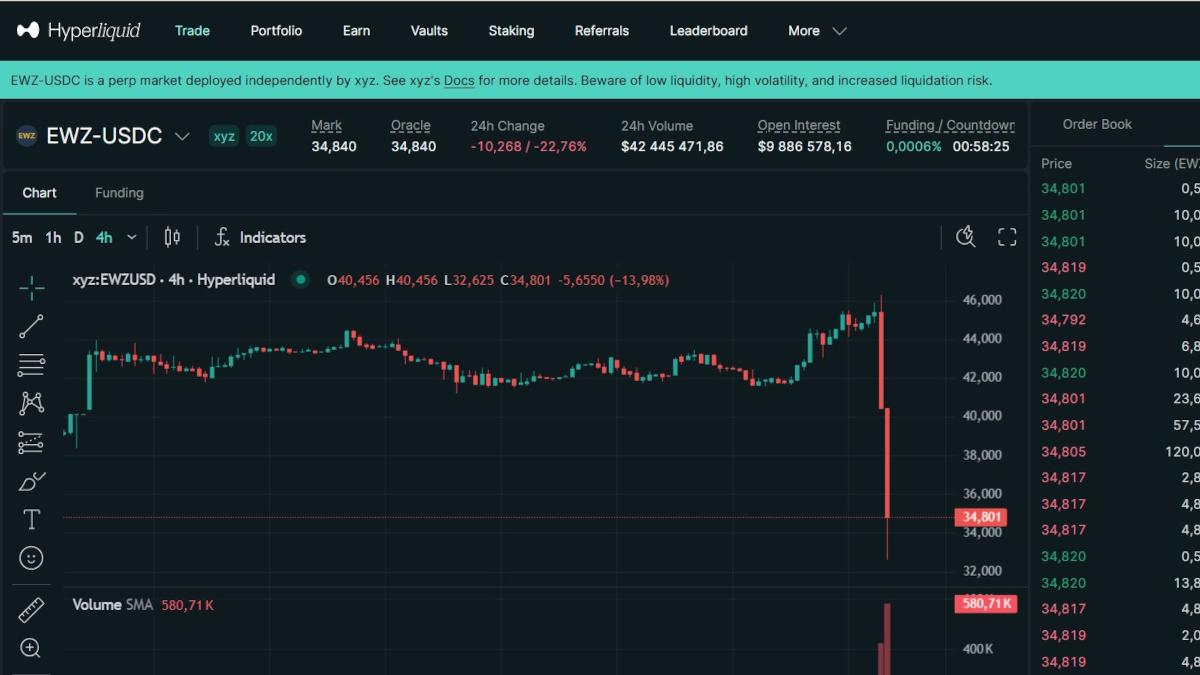The height and width of the screenshot is (675, 1200).
Task: Select the ruler measure tool
Action: click(x=32, y=609)
